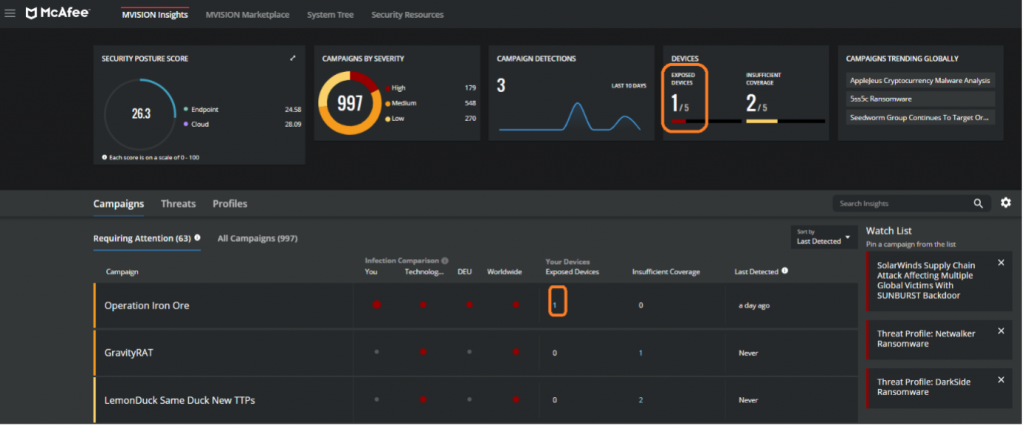Open Seedworm Group trending campaign
The height and width of the screenshot is (426, 1024).
point(921,118)
